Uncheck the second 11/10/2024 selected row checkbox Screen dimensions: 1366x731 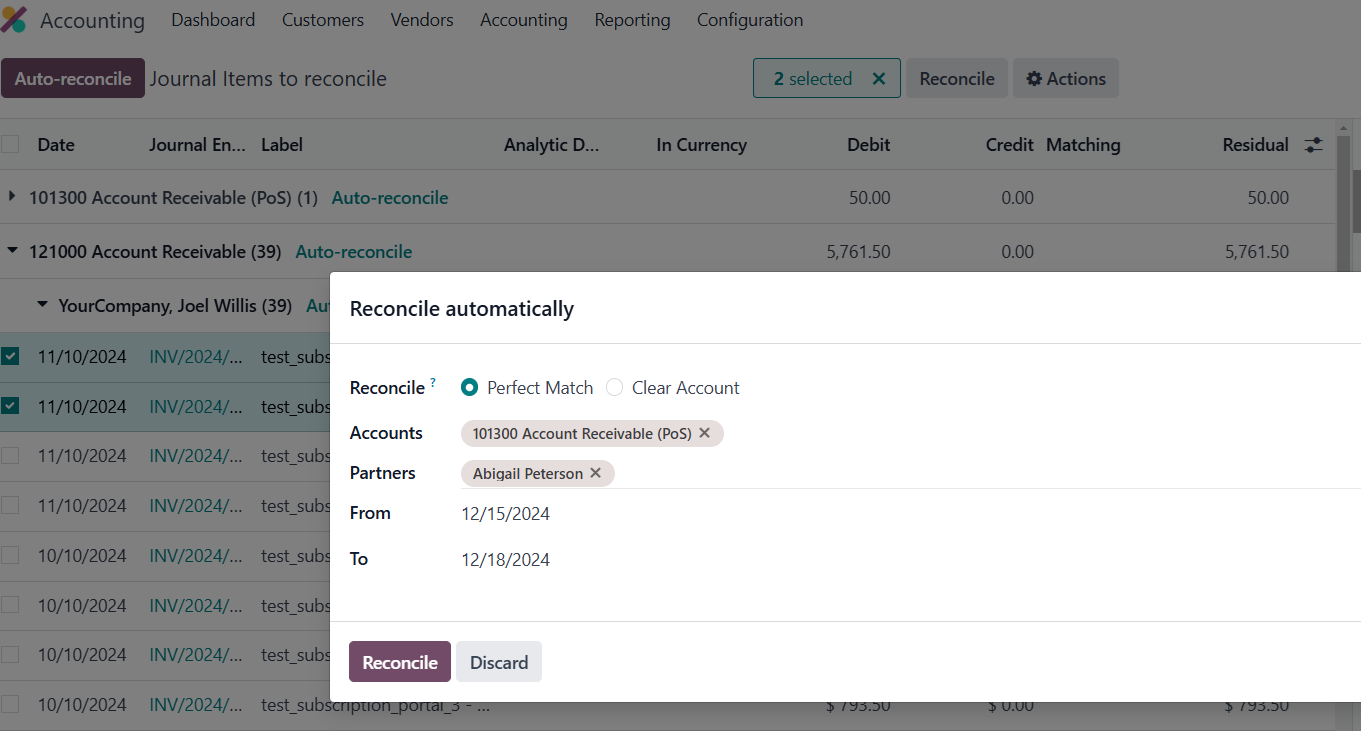tap(10, 406)
